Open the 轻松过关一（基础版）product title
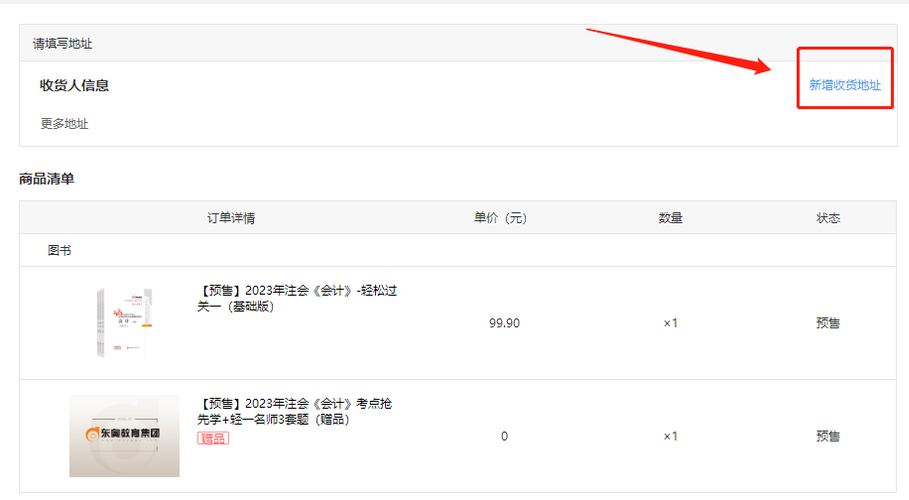The width and height of the screenshot is (909, 500). click(299, 298)
